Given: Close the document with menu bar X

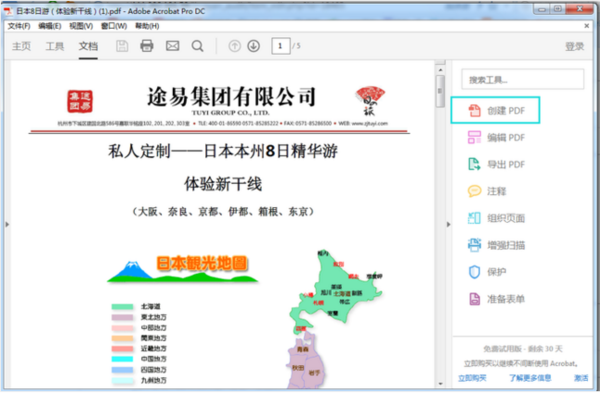Looking at the screenshot, I should 586,26.
